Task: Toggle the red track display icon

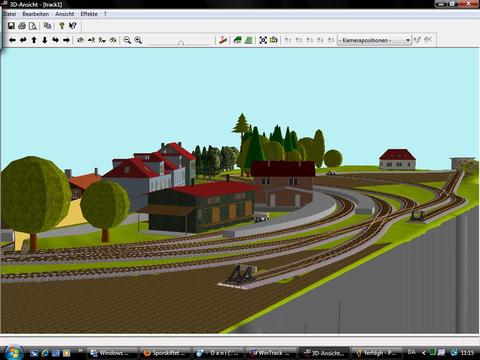Action: coord(223,40)
